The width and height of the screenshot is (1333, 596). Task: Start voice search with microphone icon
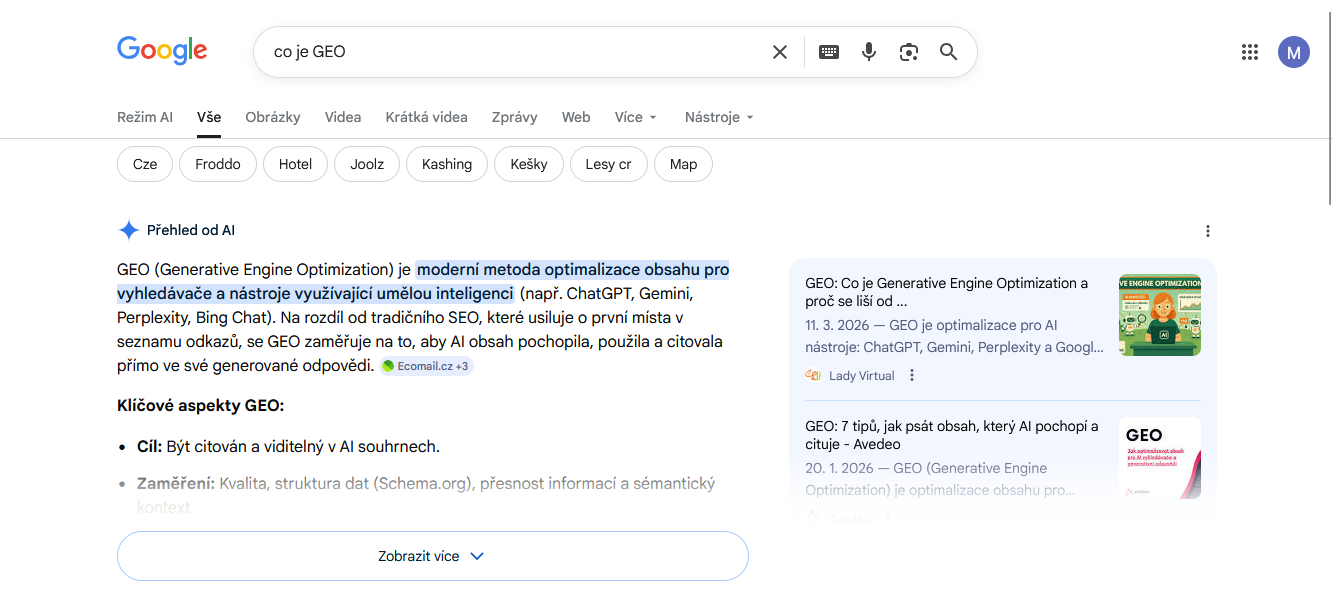tap(869, 52)
